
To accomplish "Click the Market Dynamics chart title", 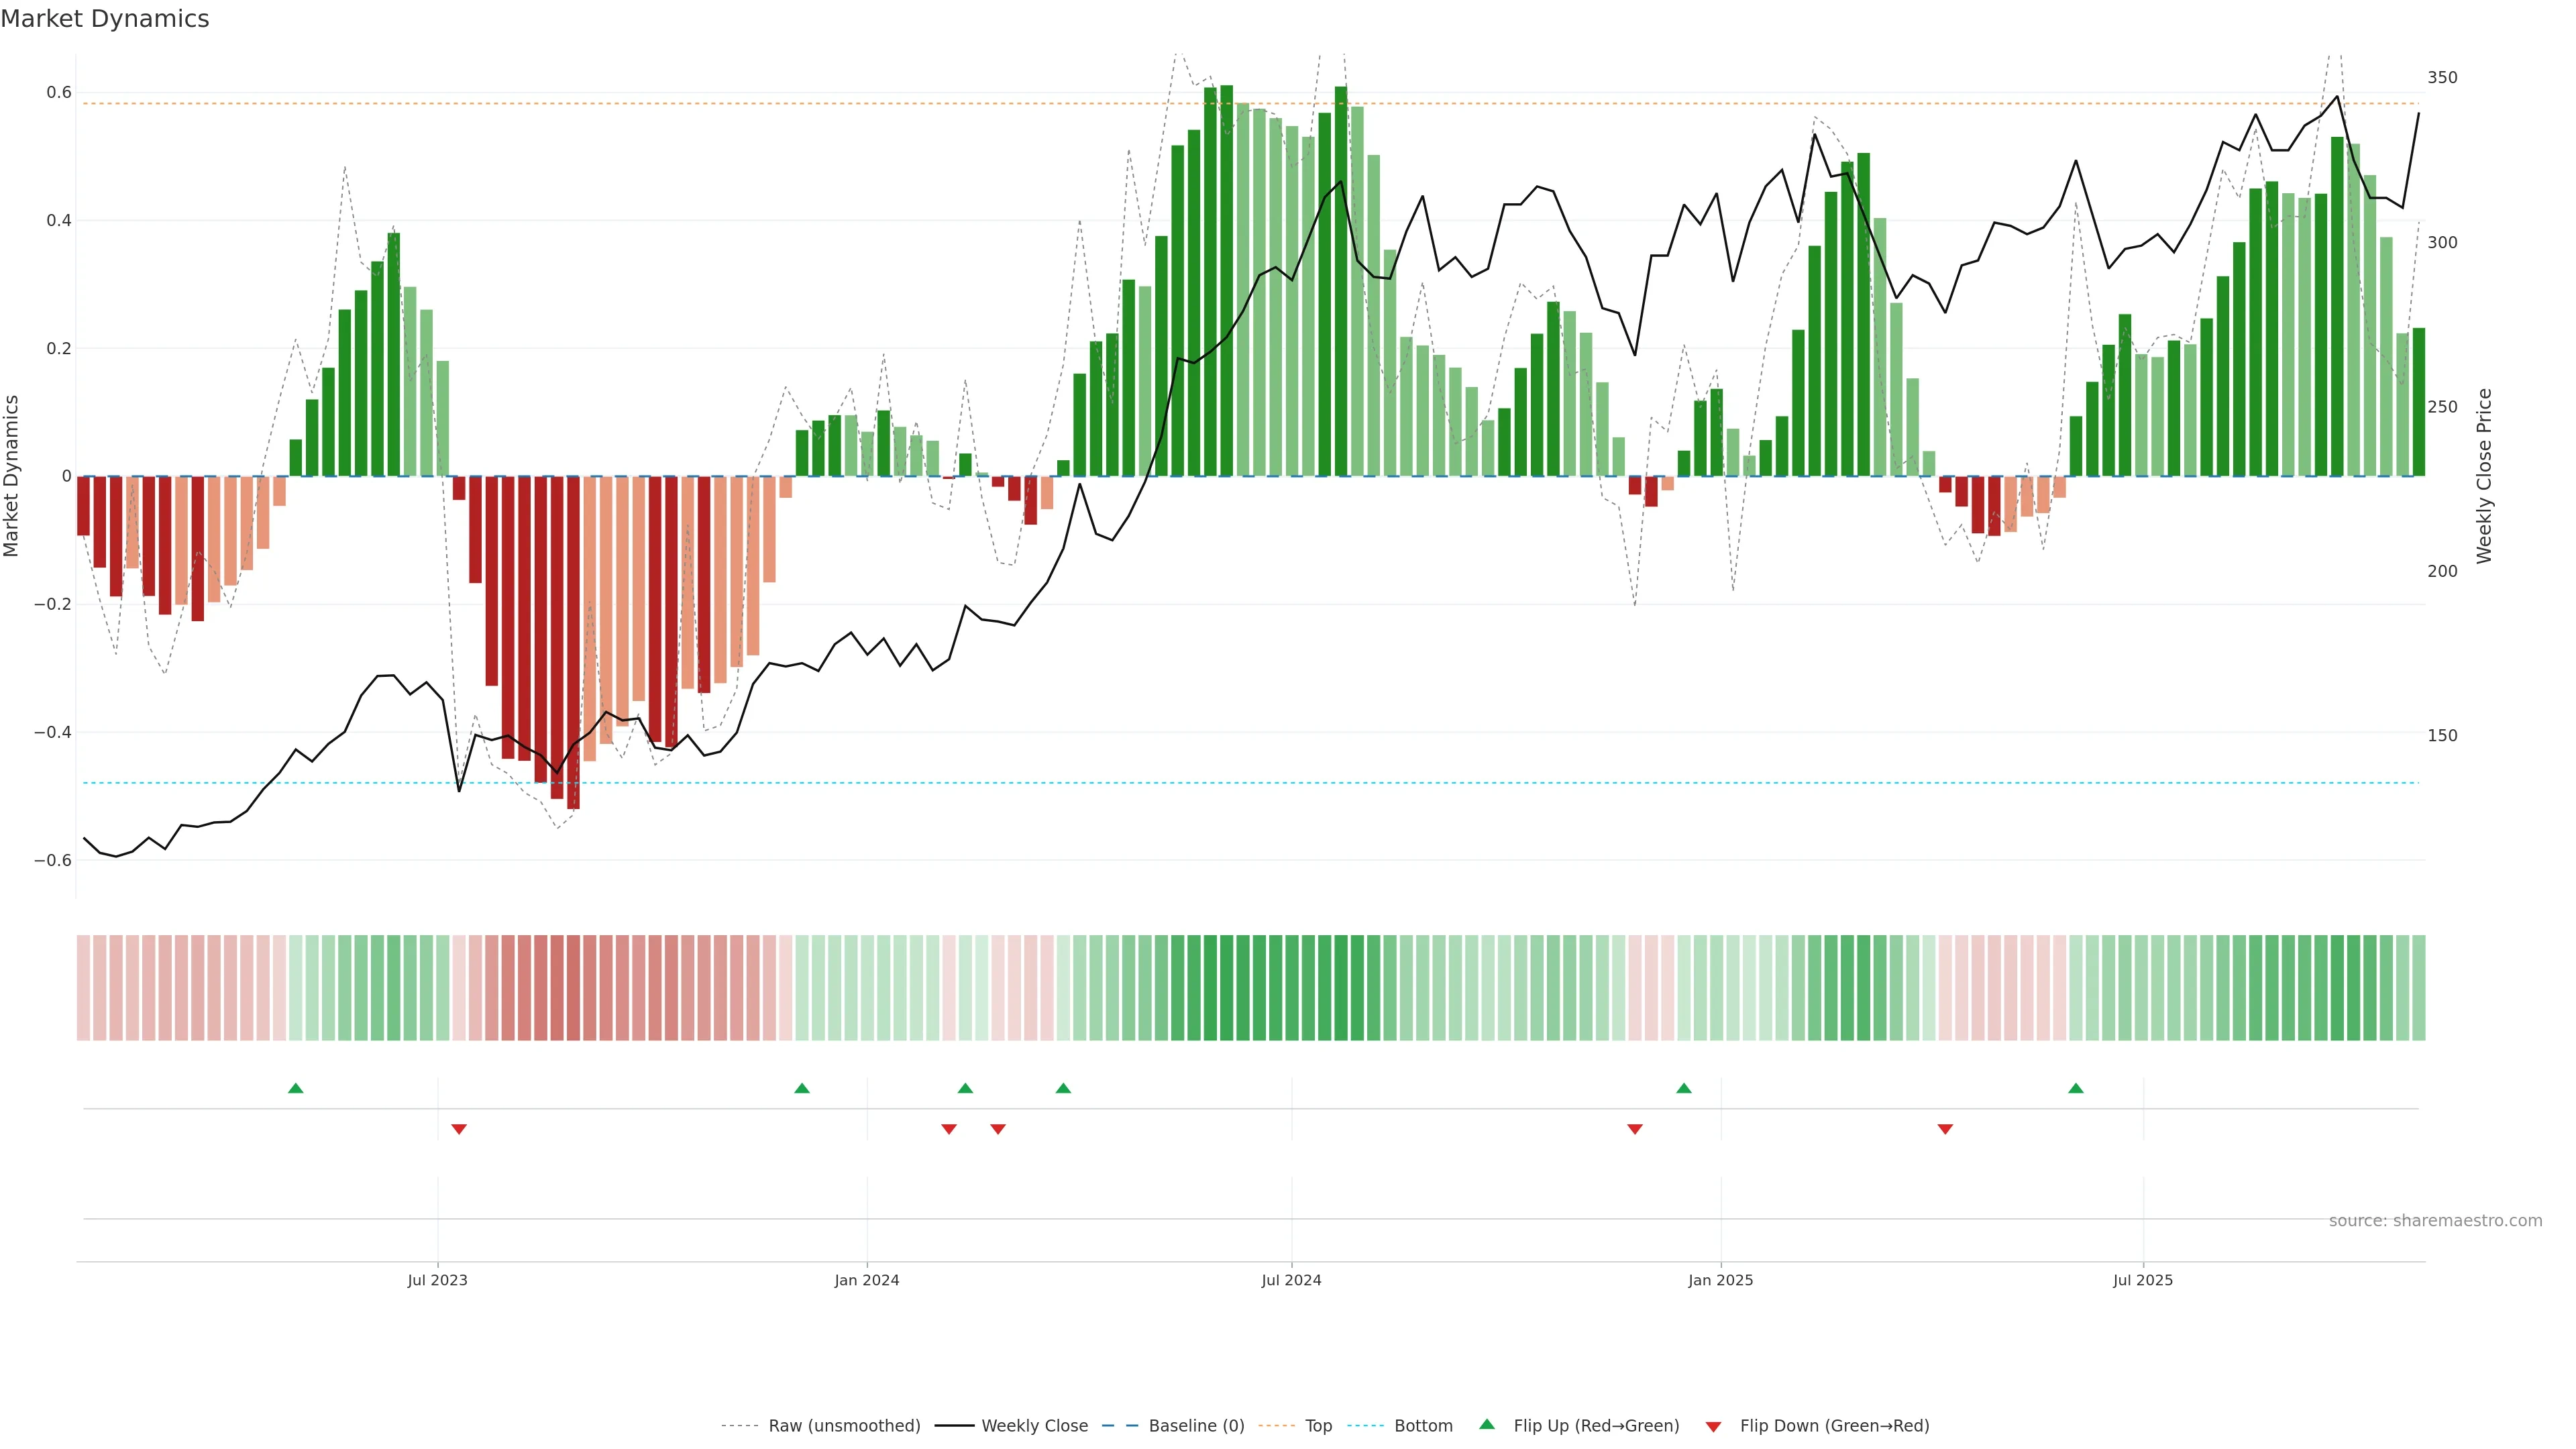I will click(x=105, y=19).
